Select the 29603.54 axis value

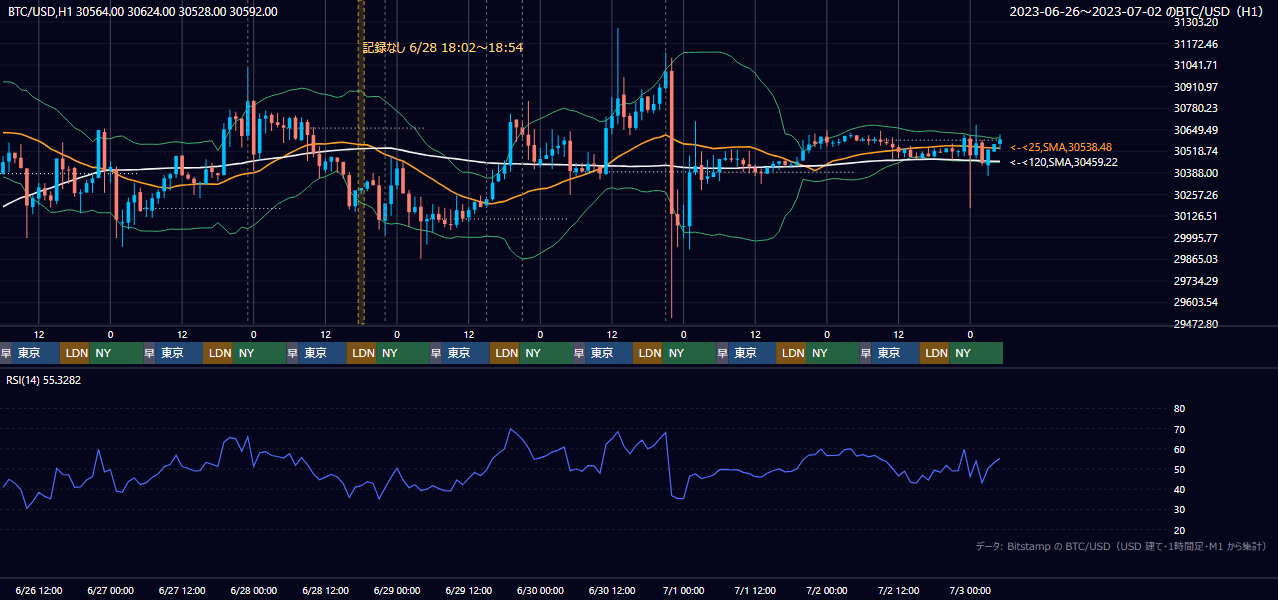pos(1195,302)
